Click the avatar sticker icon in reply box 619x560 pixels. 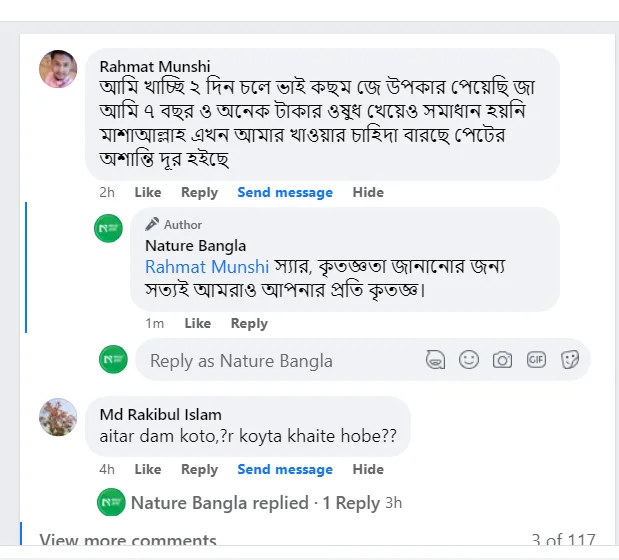435,360
